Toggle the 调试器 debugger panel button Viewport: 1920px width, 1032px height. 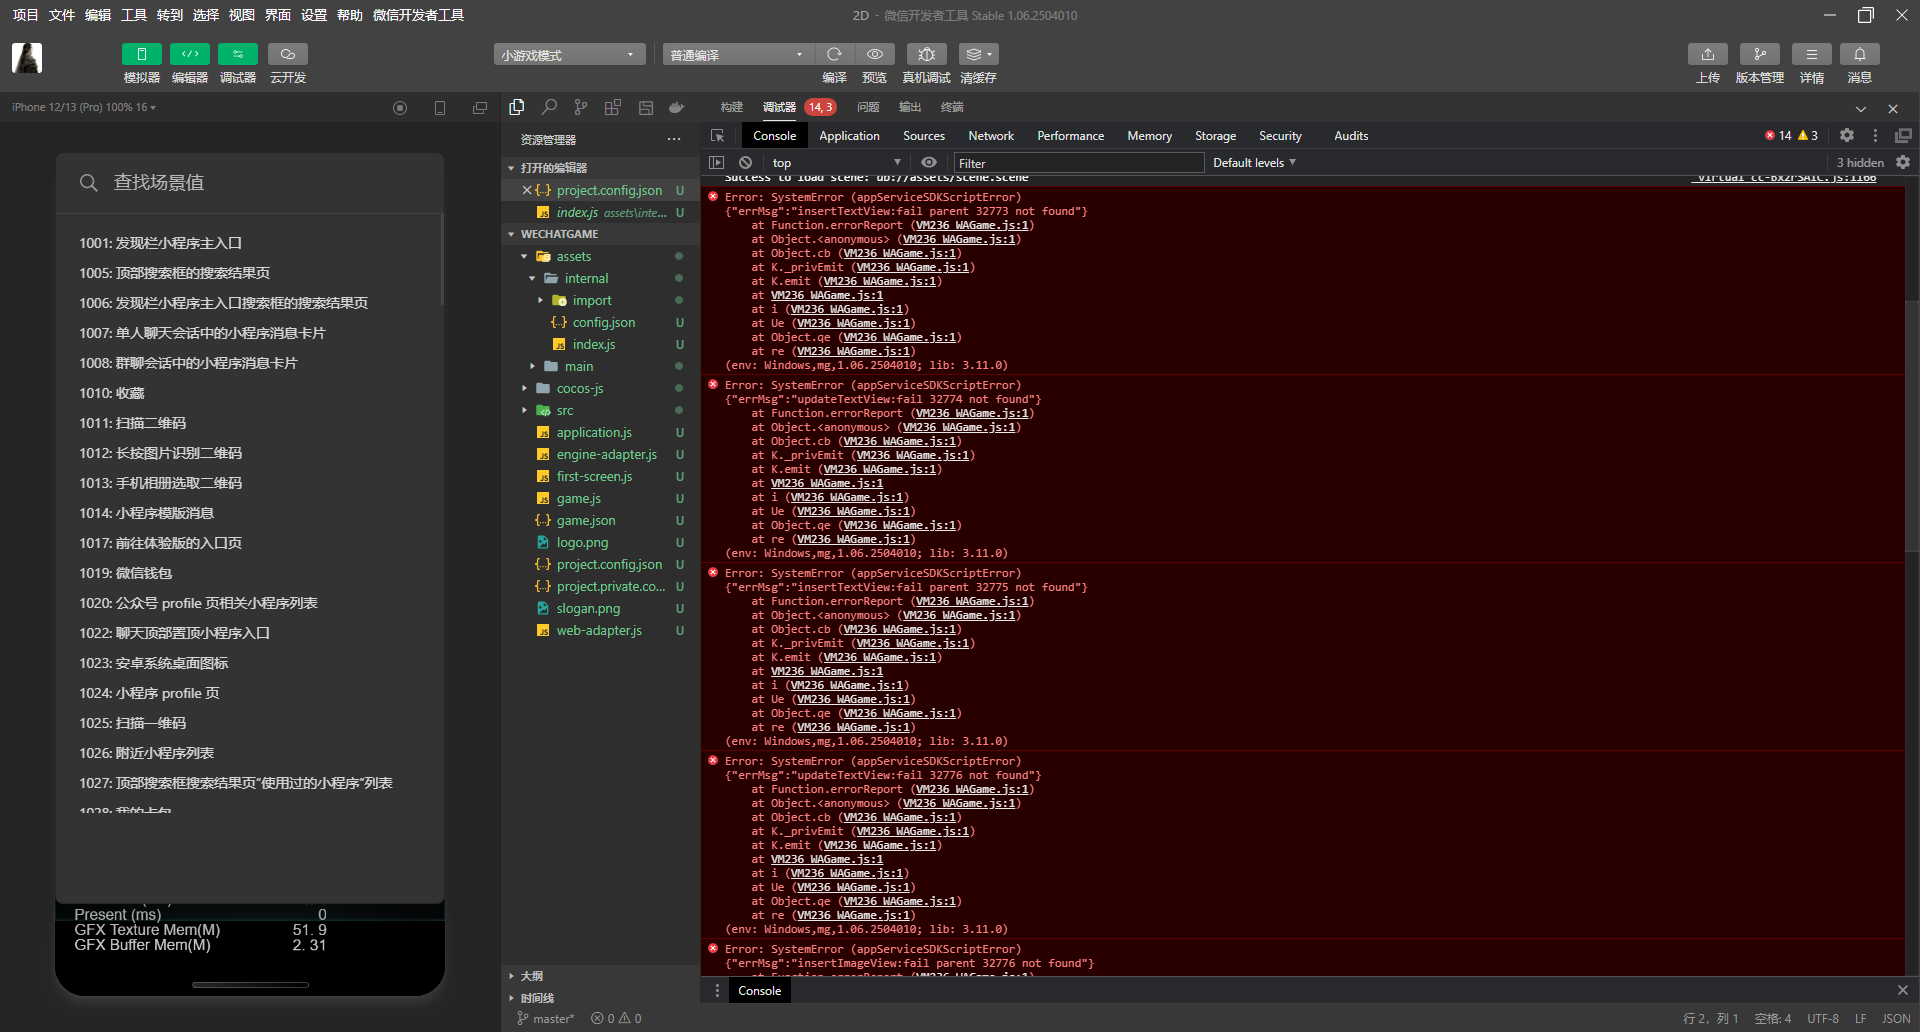238,54
